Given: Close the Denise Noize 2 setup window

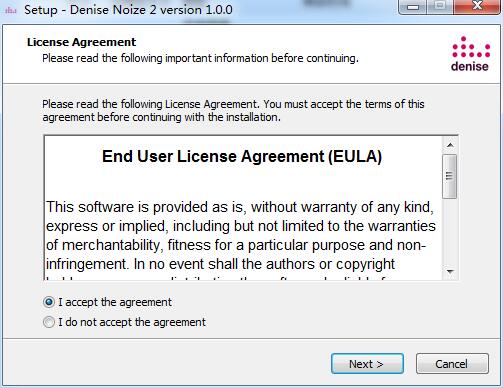Looking at the screenshot, I should [x=477, y=7].
